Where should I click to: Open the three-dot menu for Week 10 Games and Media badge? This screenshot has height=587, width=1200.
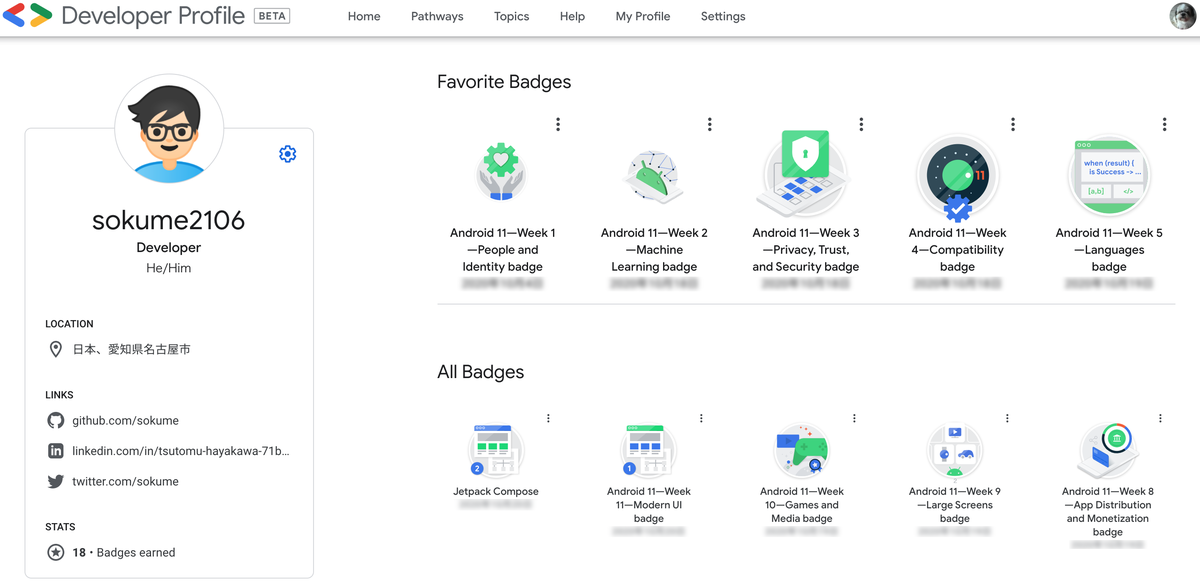pos(854,418)
